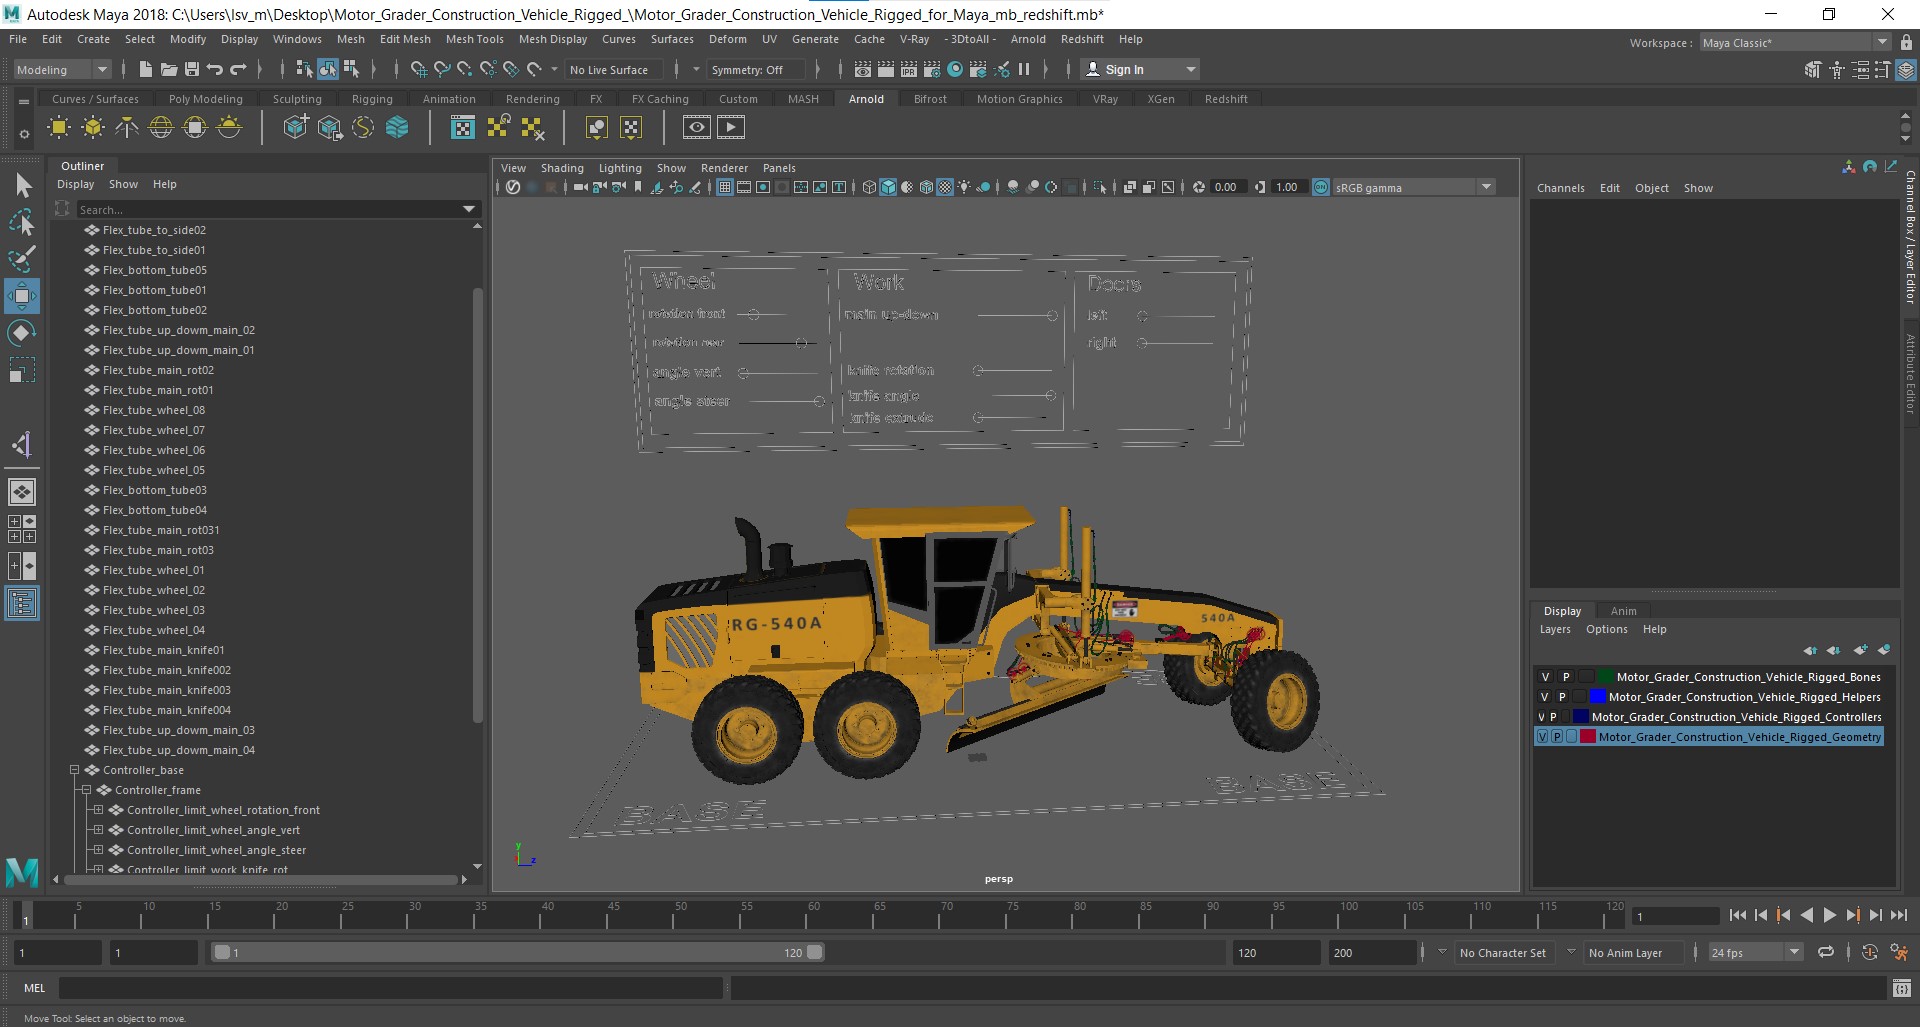
Task: Pick the Paint selection tool
Action: point(22,259)
